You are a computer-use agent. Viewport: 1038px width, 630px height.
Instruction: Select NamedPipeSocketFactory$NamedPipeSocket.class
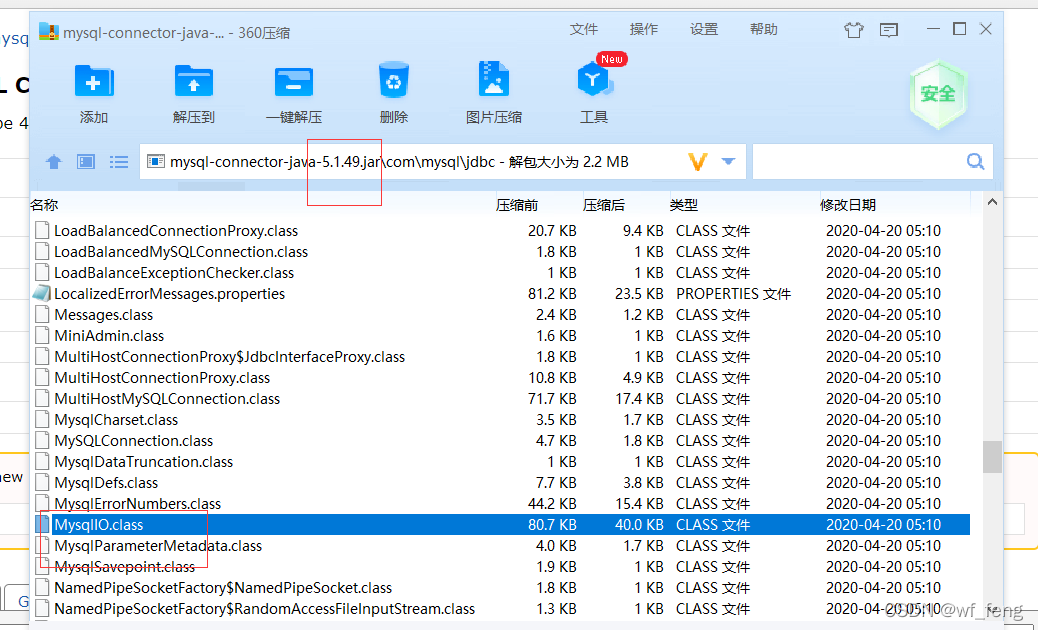coord(223,588)
